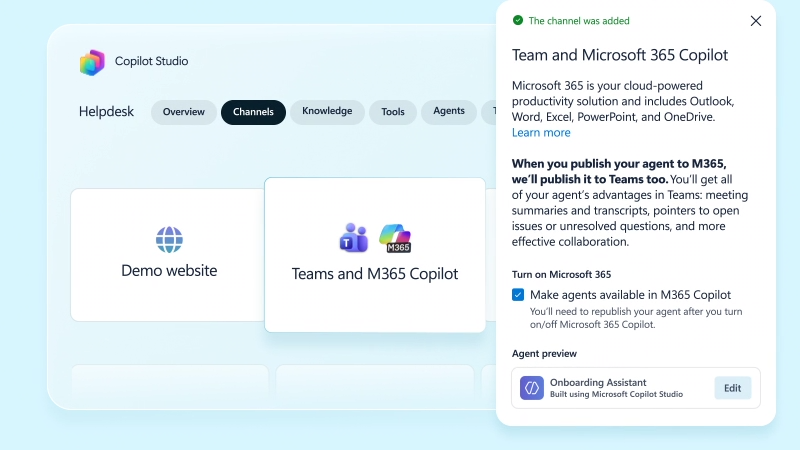
Task: Click the Teams icon on channel card
Action: click(354, 238)
